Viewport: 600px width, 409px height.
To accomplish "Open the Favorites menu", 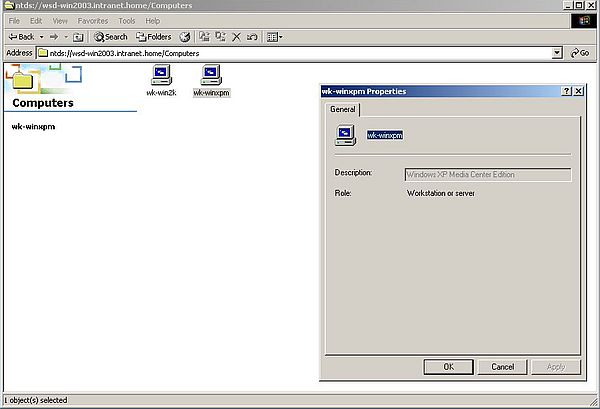I will pos(93,21).
